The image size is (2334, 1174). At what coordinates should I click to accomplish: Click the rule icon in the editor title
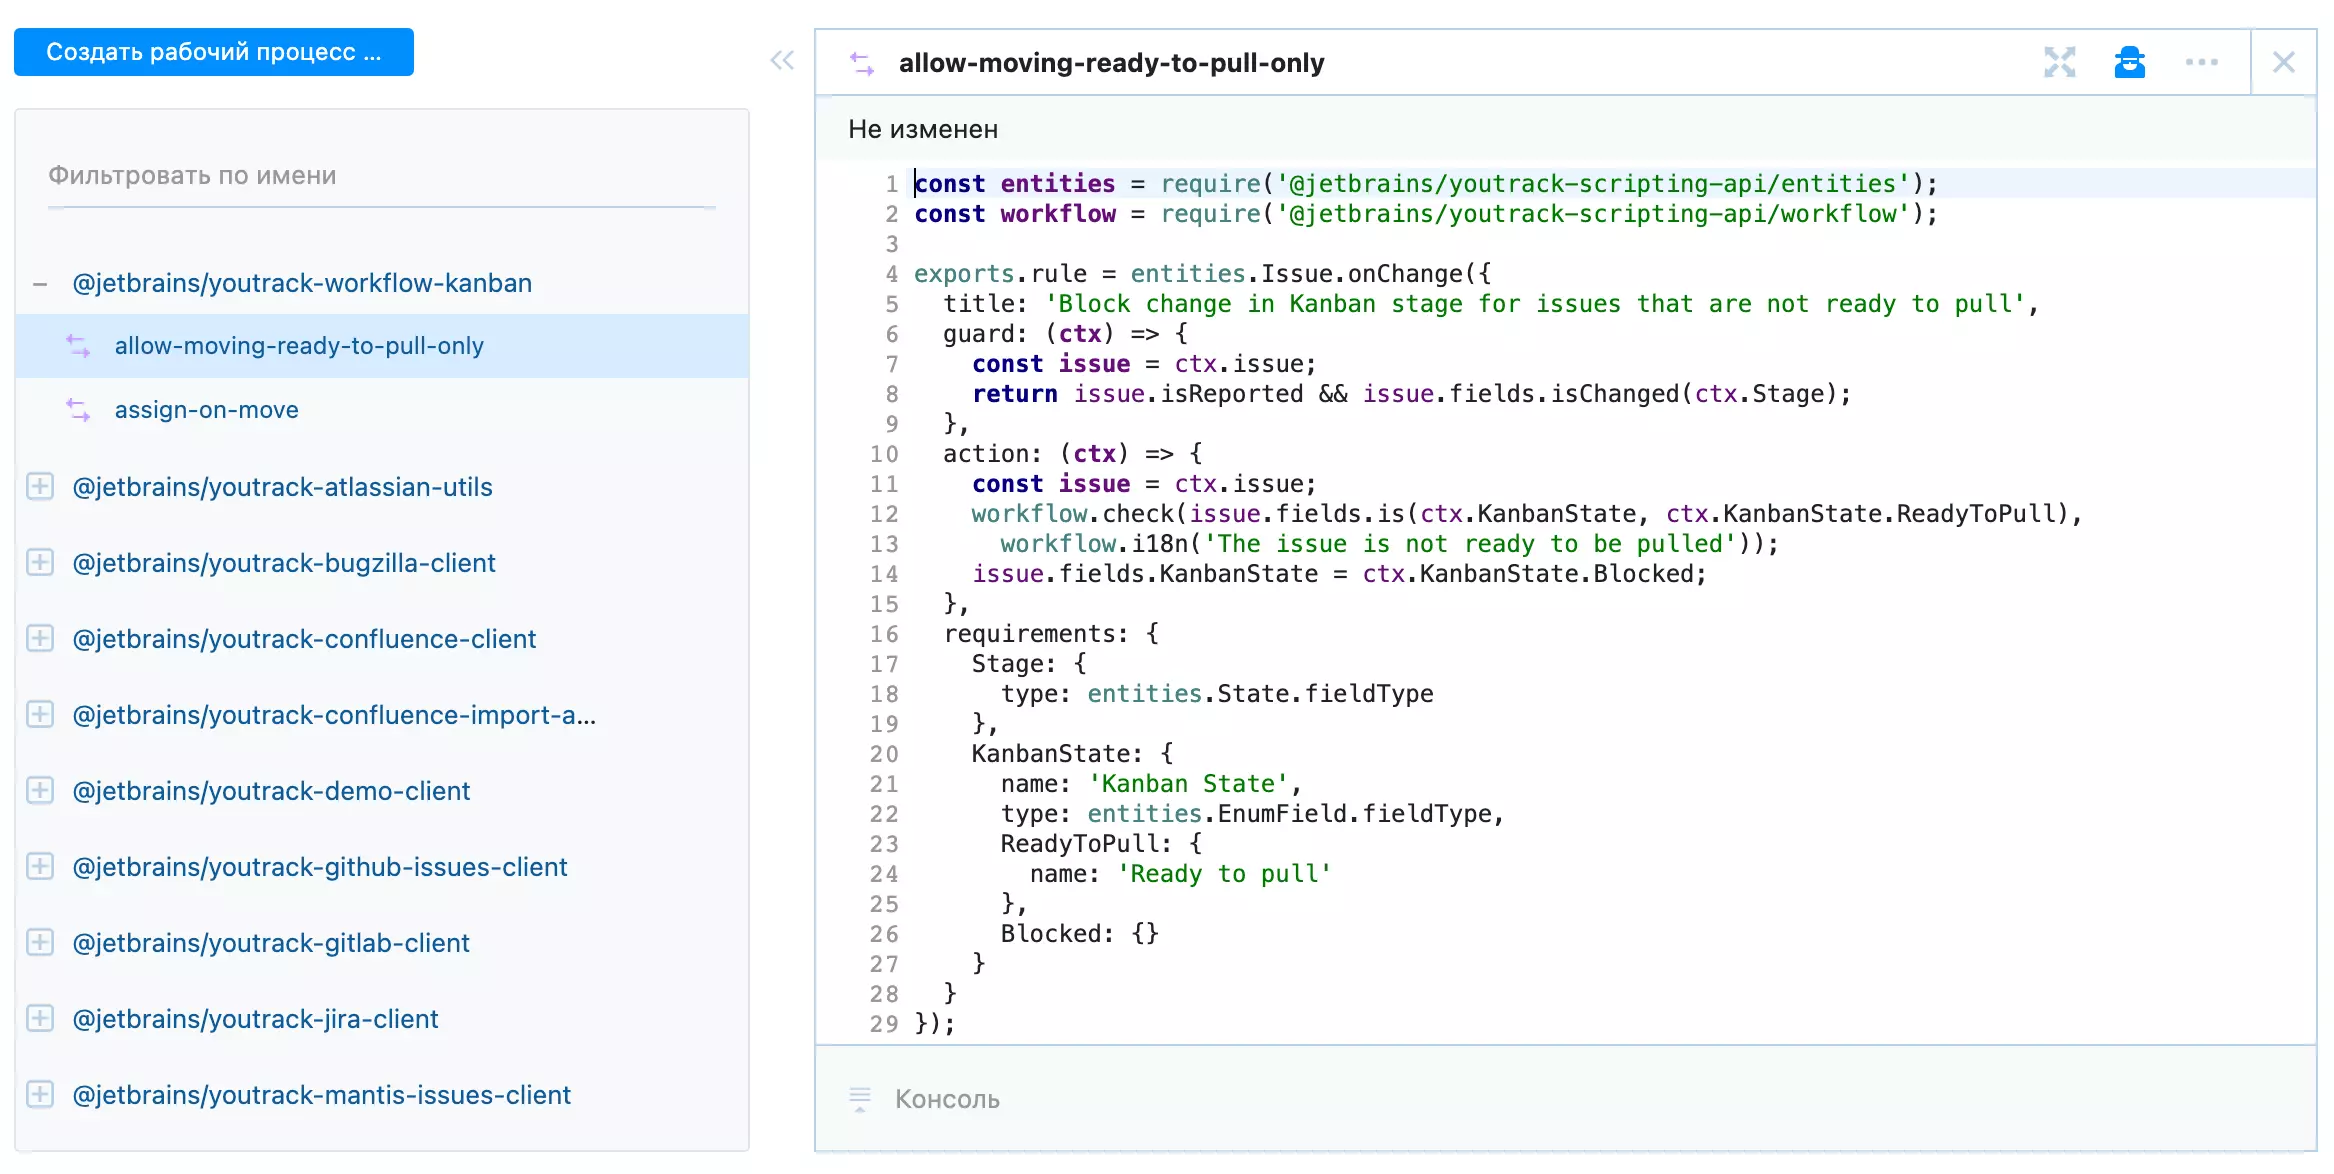pyautogui.click(x=861, y=63)
